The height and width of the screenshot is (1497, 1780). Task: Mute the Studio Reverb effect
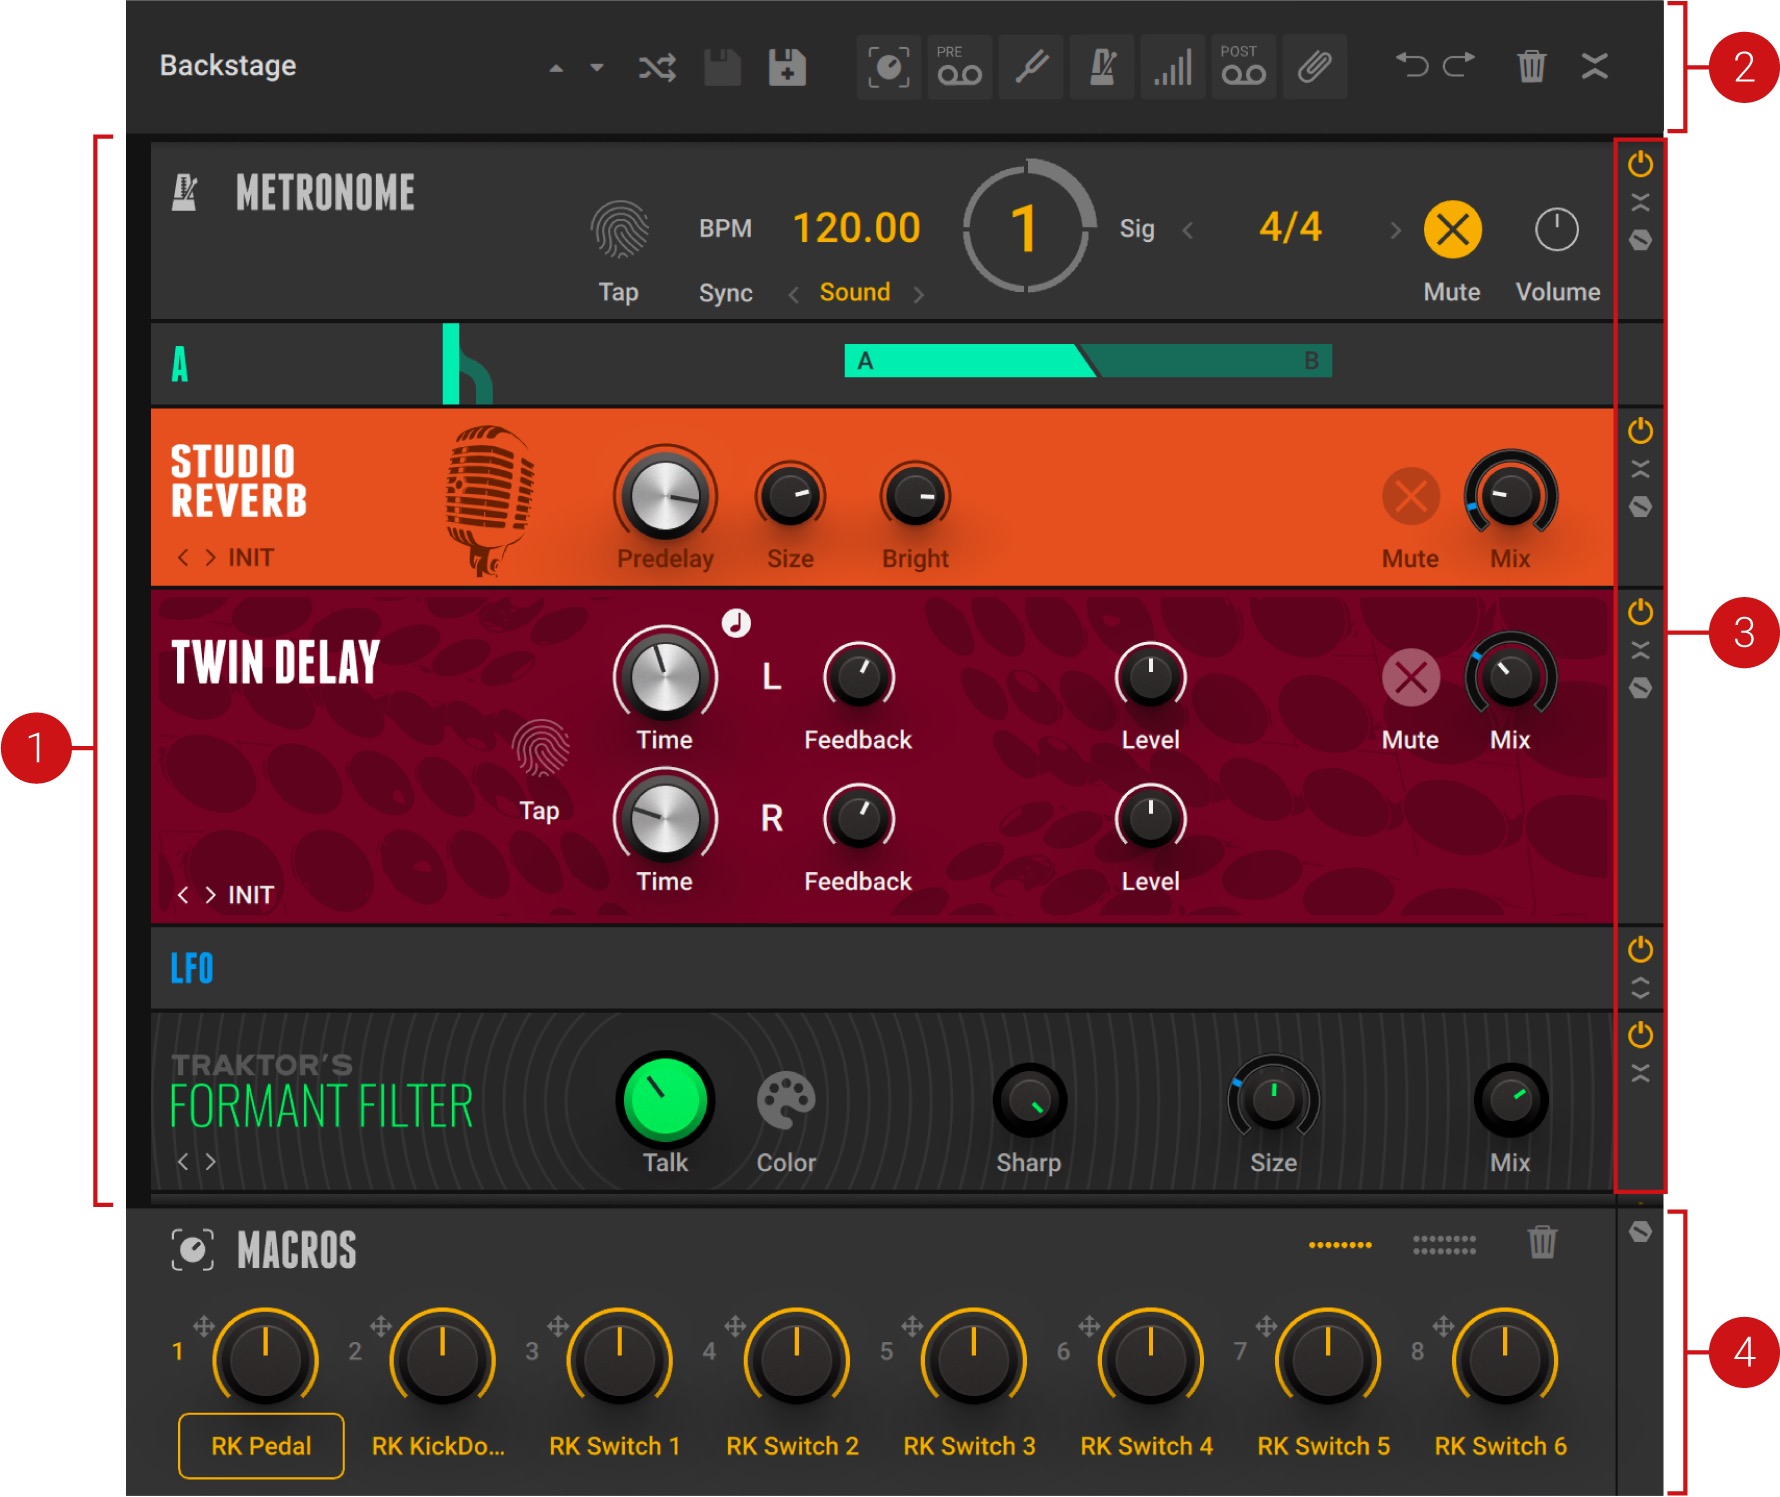[x=1410, y=496]
